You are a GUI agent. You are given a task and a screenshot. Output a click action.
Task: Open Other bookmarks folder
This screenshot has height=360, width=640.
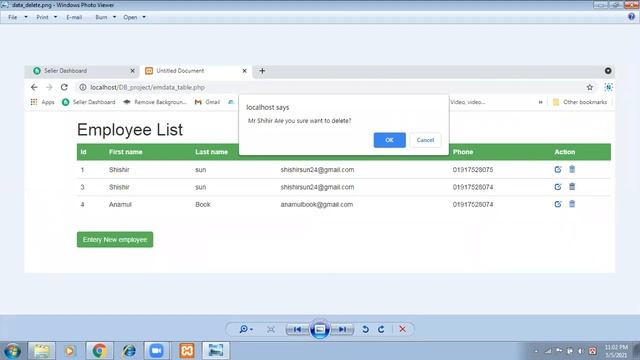click(x=580, y=102)
